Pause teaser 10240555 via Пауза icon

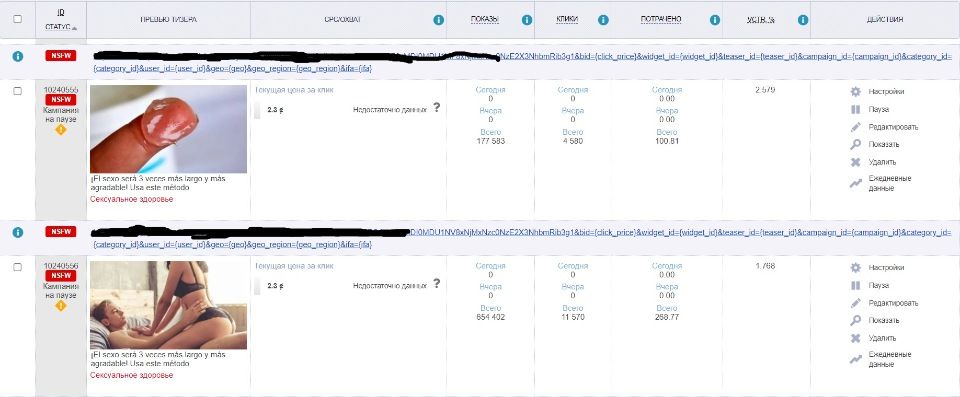point(855,110)
